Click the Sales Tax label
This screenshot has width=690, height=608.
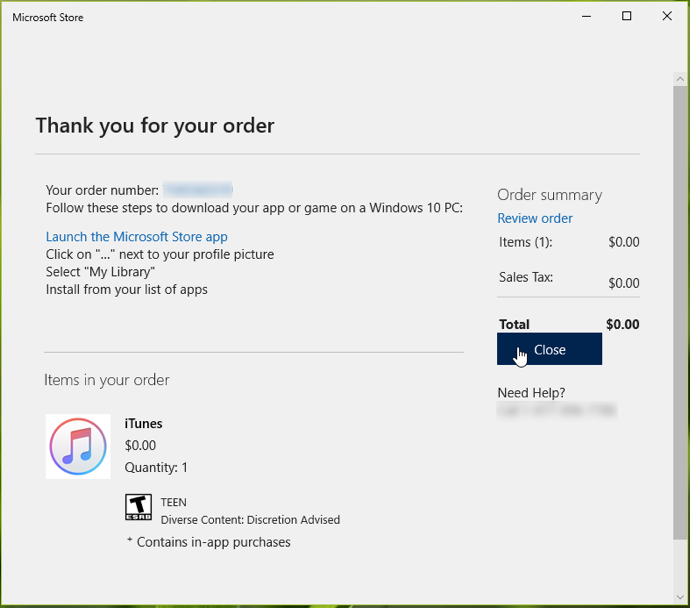(526, 277)
